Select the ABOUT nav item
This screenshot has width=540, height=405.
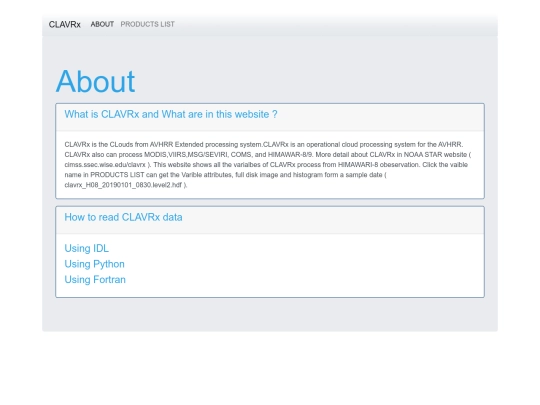(x=102, y=24)
